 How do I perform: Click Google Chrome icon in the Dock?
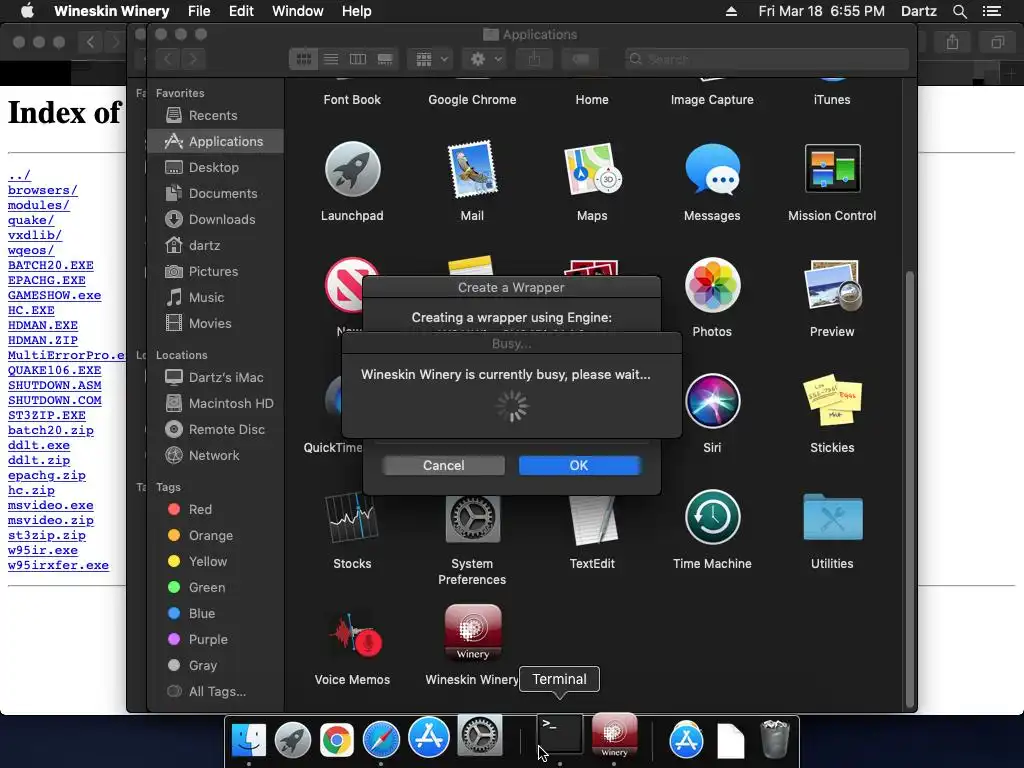click(x=336, y=740)
